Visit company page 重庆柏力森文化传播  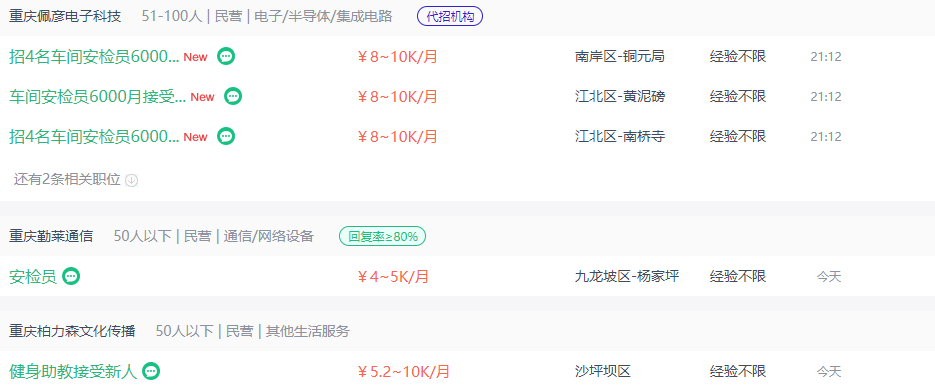[72, 331]
